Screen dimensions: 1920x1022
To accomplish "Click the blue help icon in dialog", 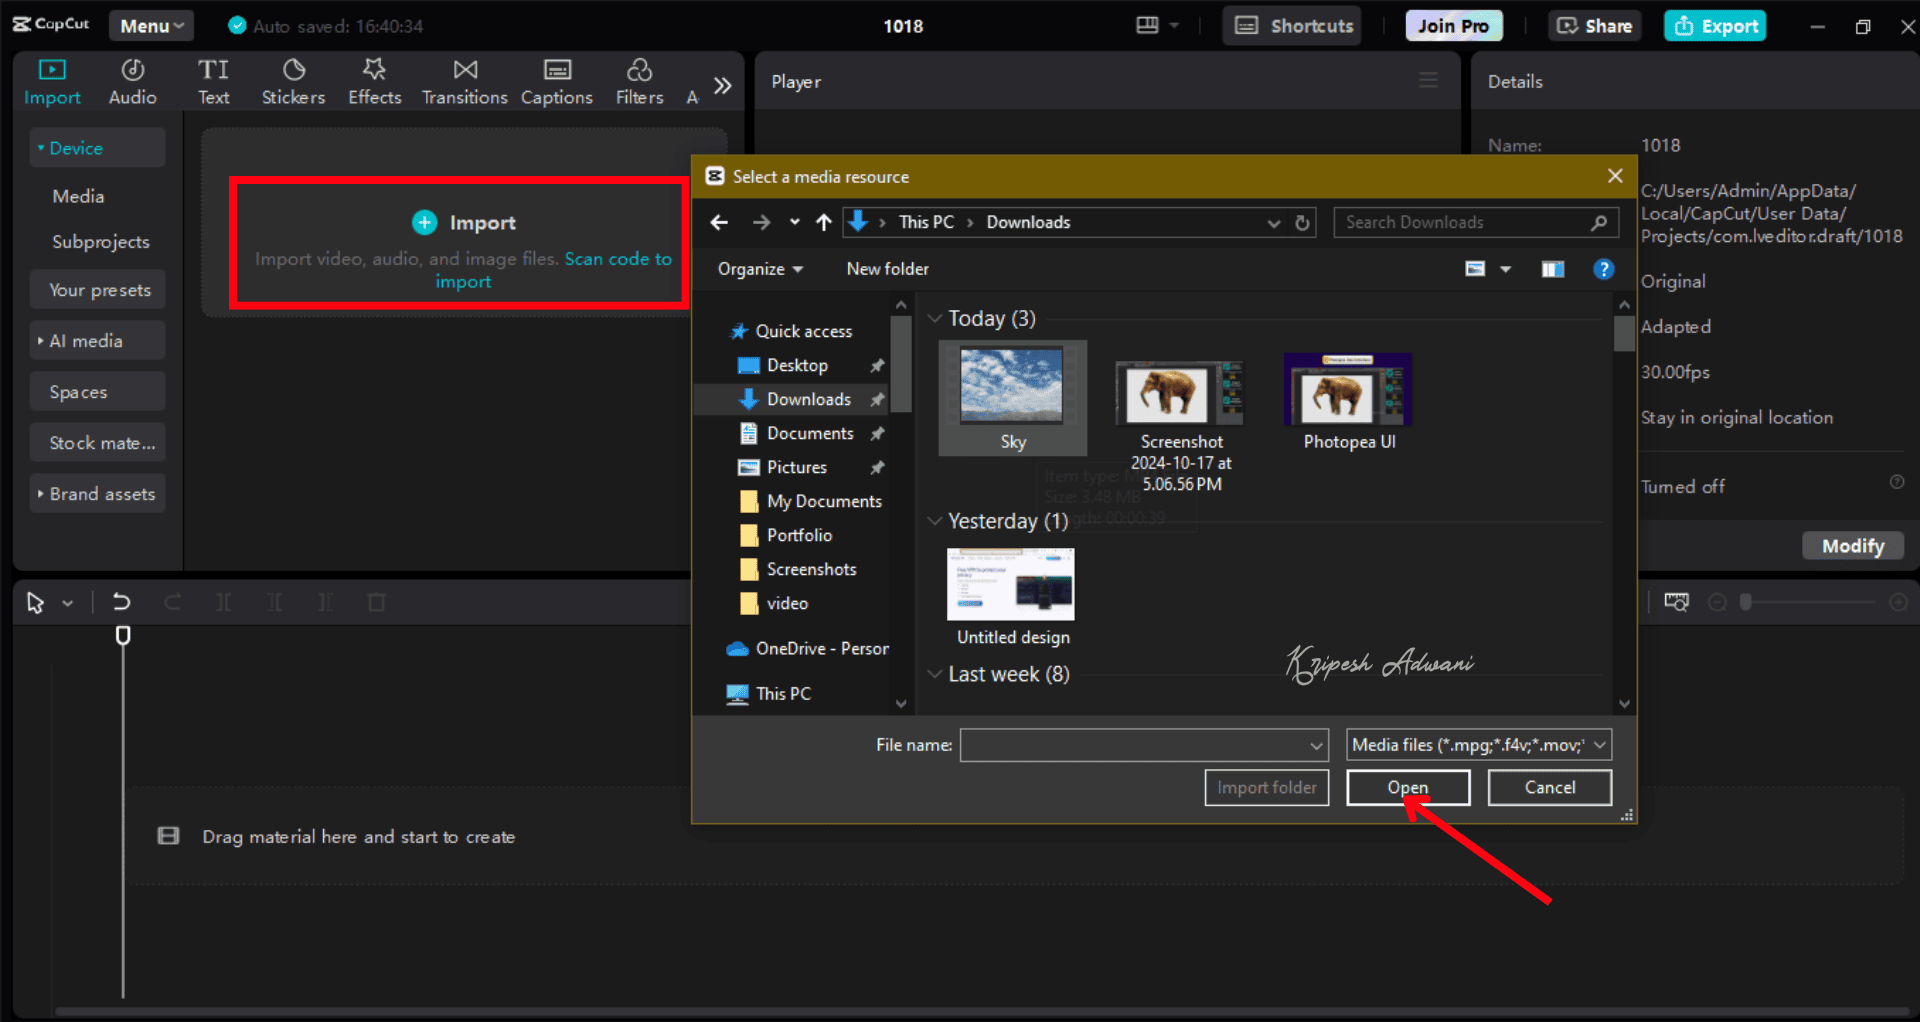I will click(1603, 269).
